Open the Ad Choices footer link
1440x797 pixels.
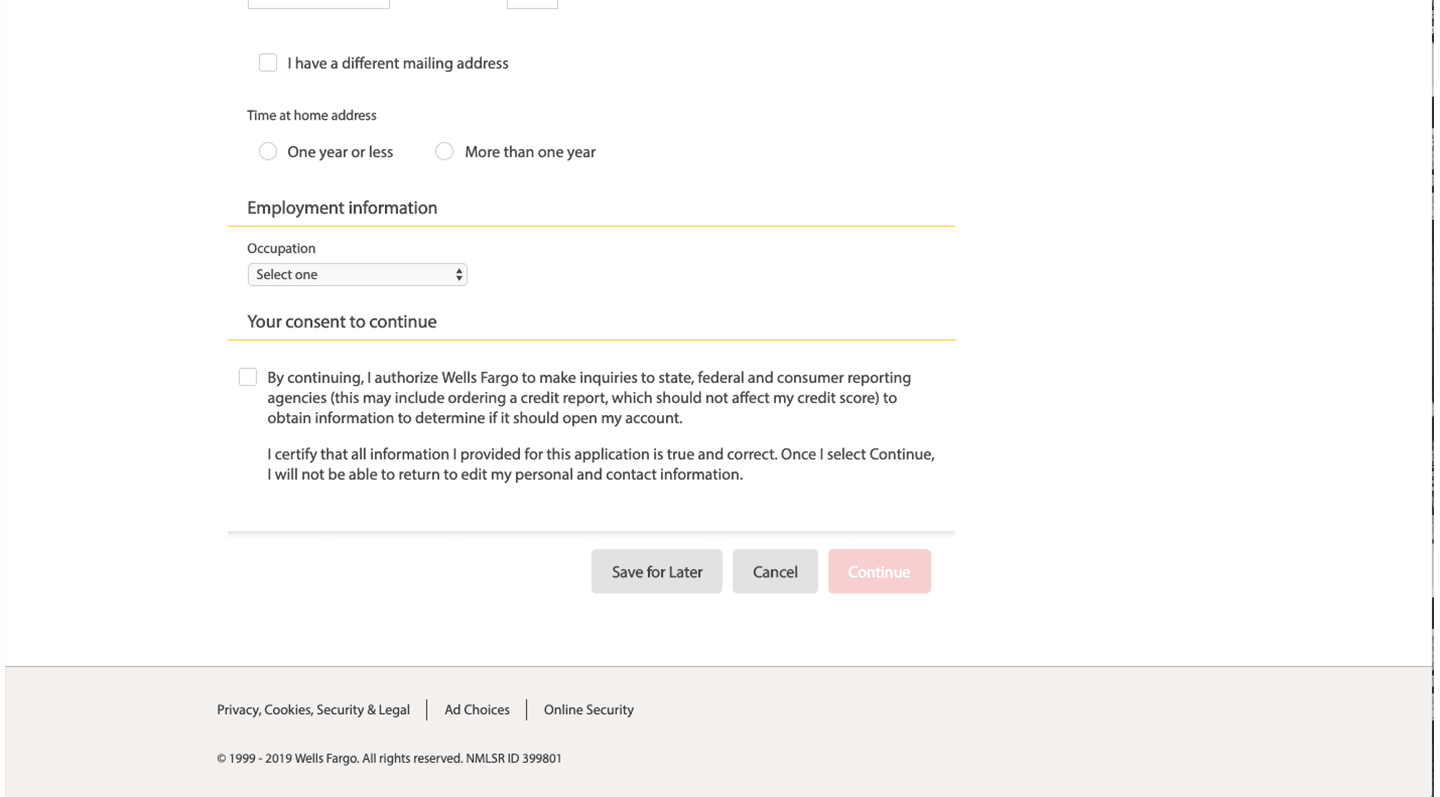coord(477,710)
